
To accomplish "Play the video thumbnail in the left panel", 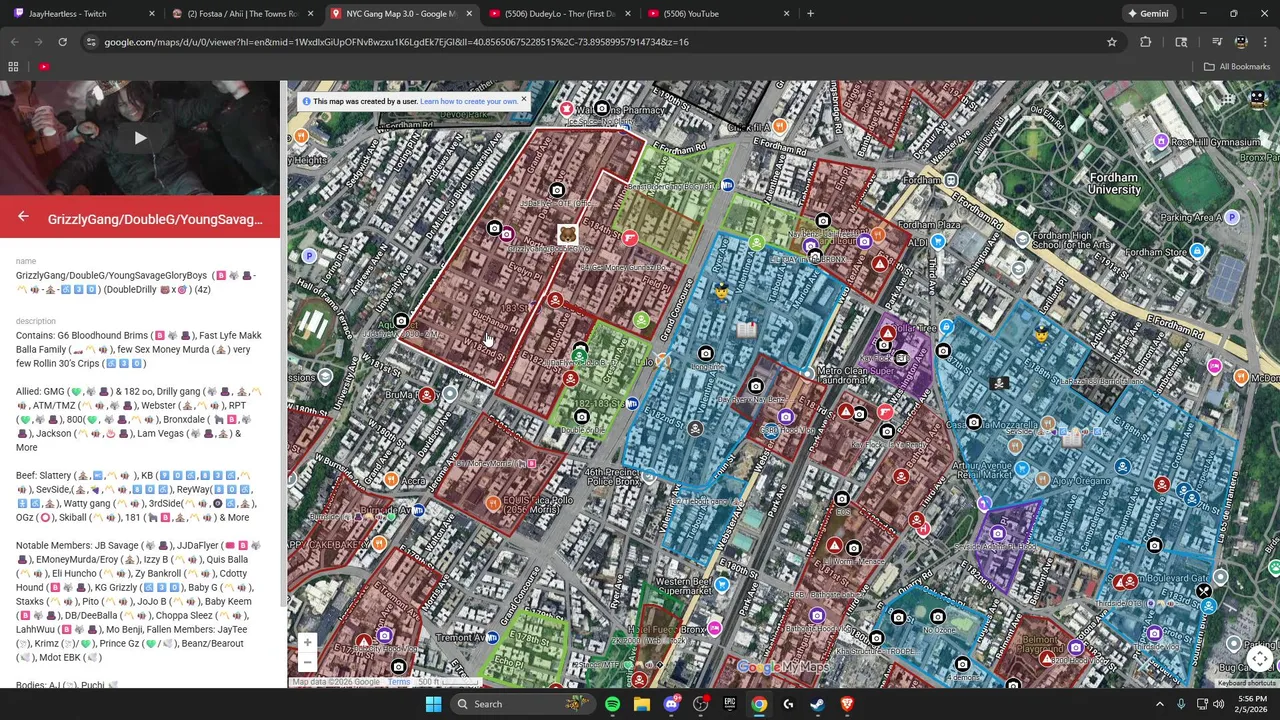I will (140, 138).
